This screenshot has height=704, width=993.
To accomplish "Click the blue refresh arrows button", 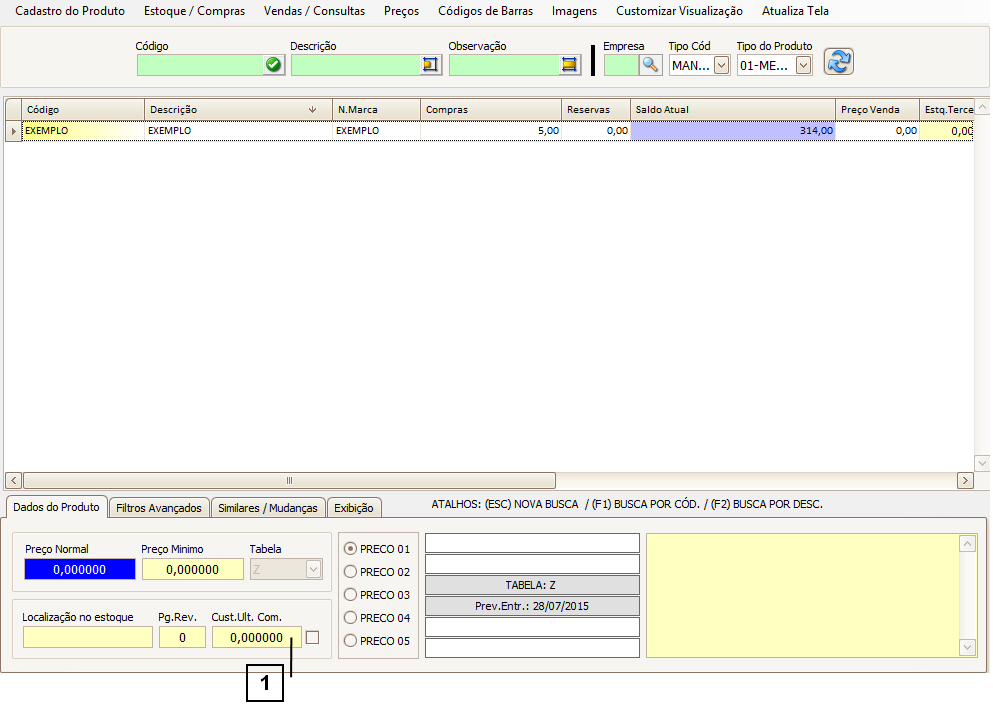I will [838, 62].
